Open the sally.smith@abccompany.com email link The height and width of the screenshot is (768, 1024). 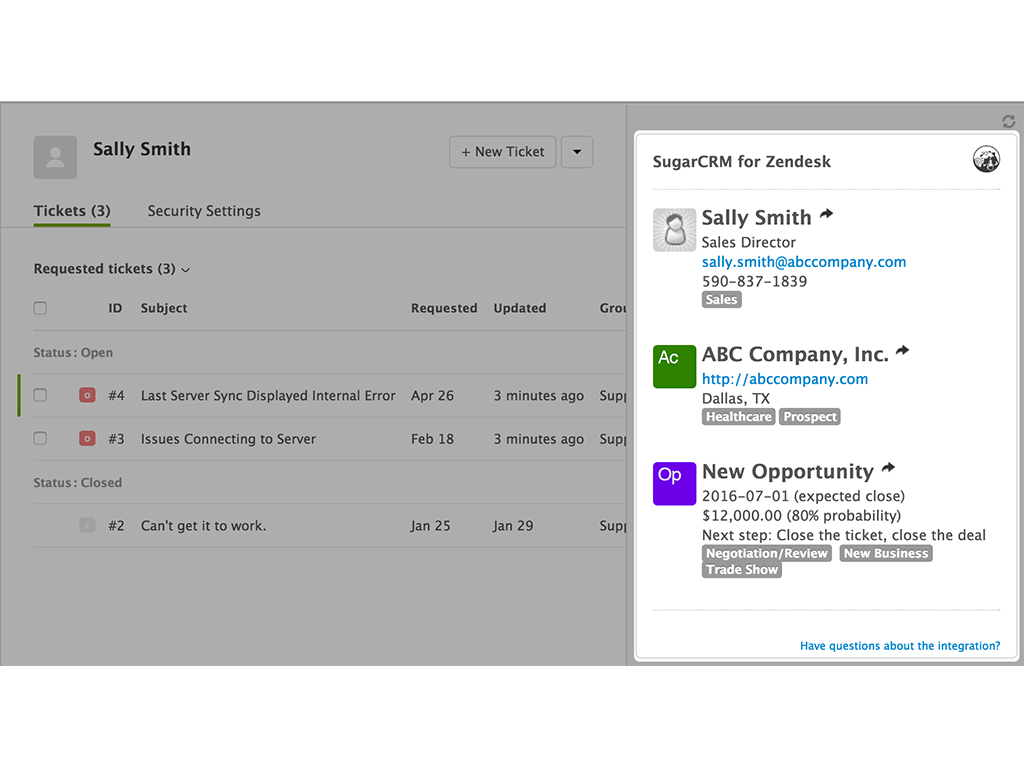pos(804,262)
